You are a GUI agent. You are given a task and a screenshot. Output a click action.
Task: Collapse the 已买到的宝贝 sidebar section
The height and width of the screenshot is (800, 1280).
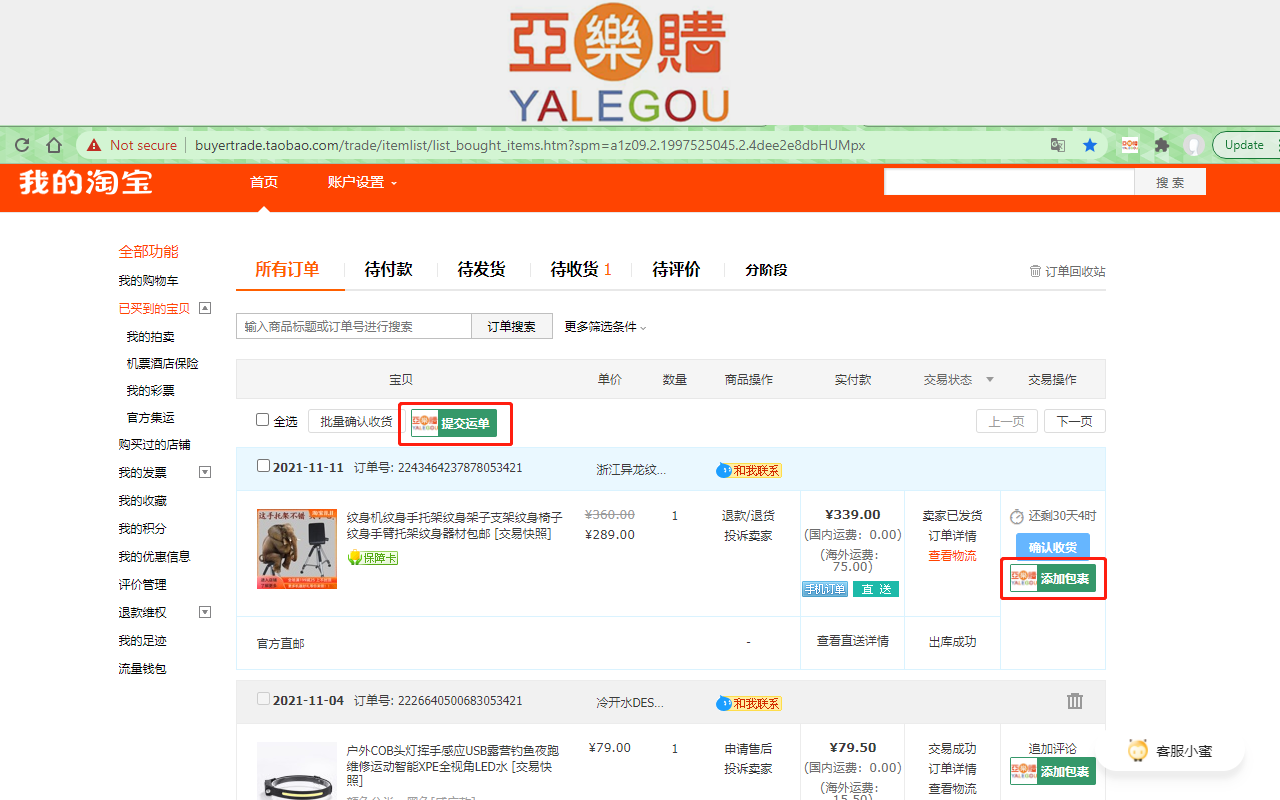pos(205,308)
